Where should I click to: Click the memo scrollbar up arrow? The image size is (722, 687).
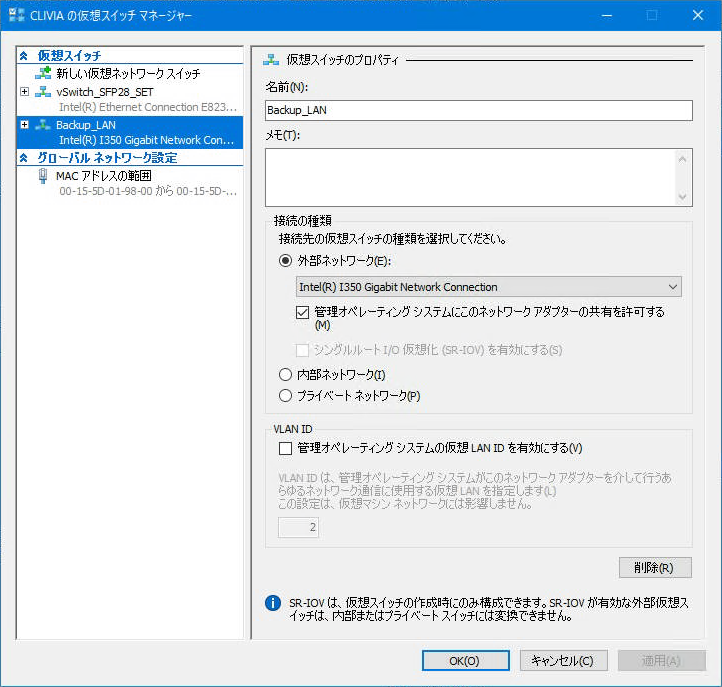click(682, 159)
